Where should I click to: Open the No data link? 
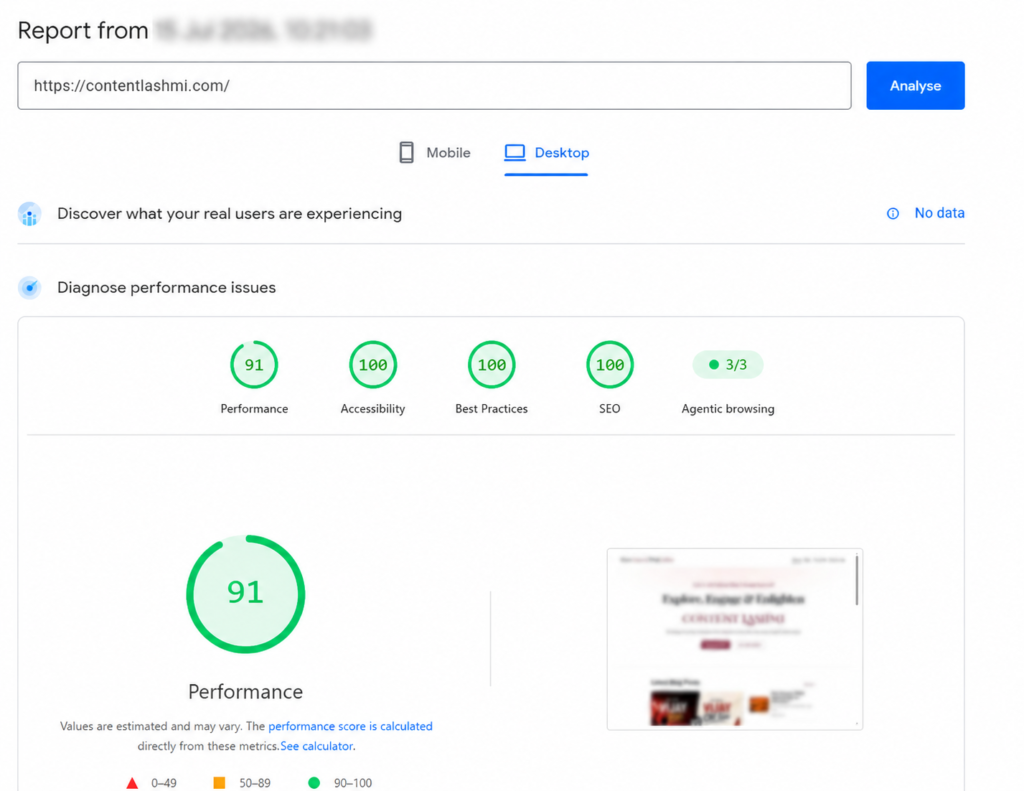939,213
